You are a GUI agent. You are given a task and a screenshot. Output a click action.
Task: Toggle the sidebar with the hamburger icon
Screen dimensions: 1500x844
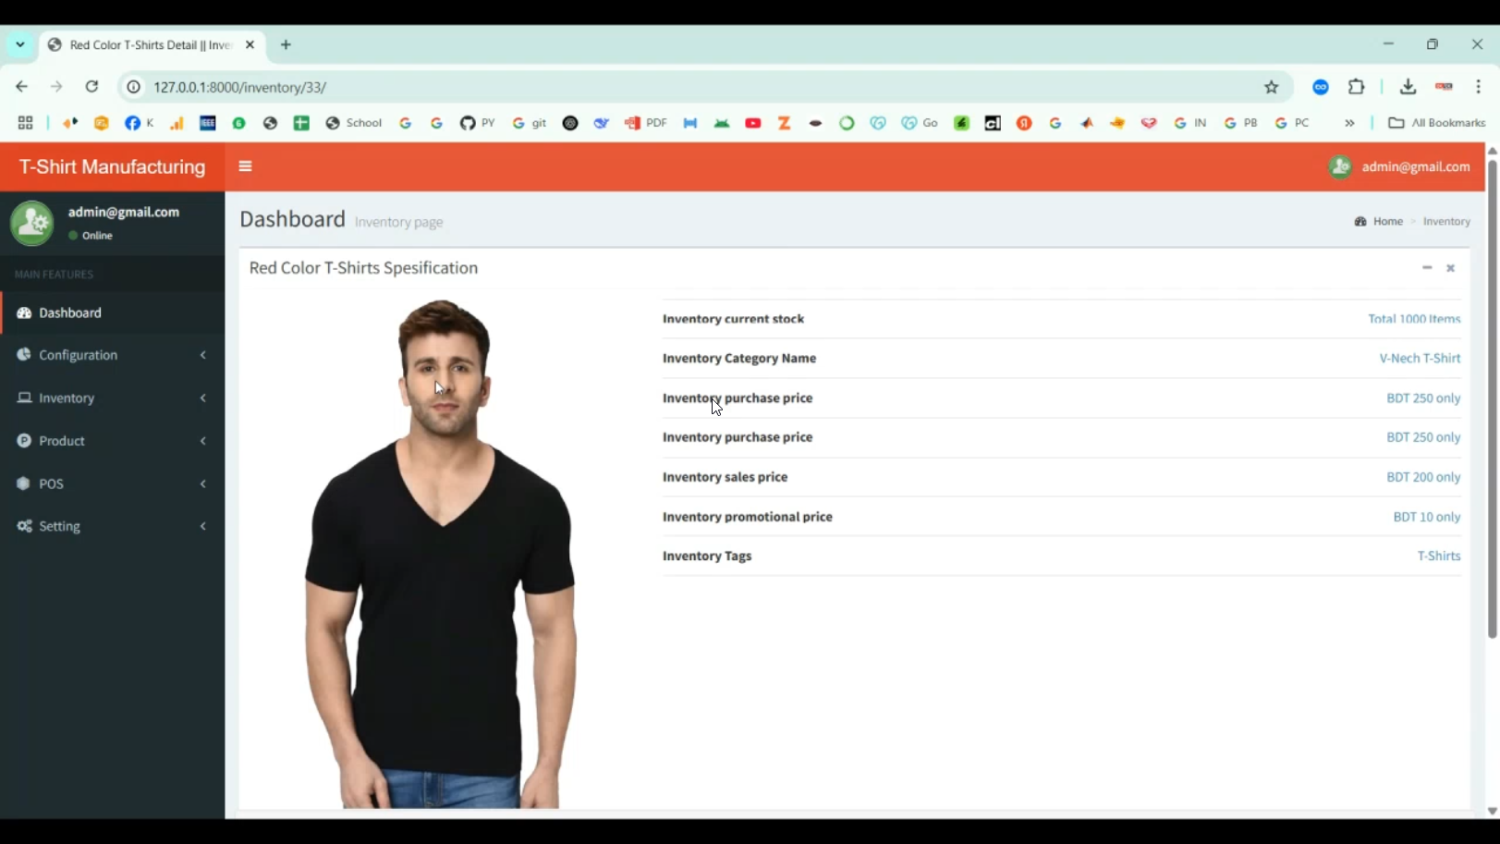click(245, 166)
